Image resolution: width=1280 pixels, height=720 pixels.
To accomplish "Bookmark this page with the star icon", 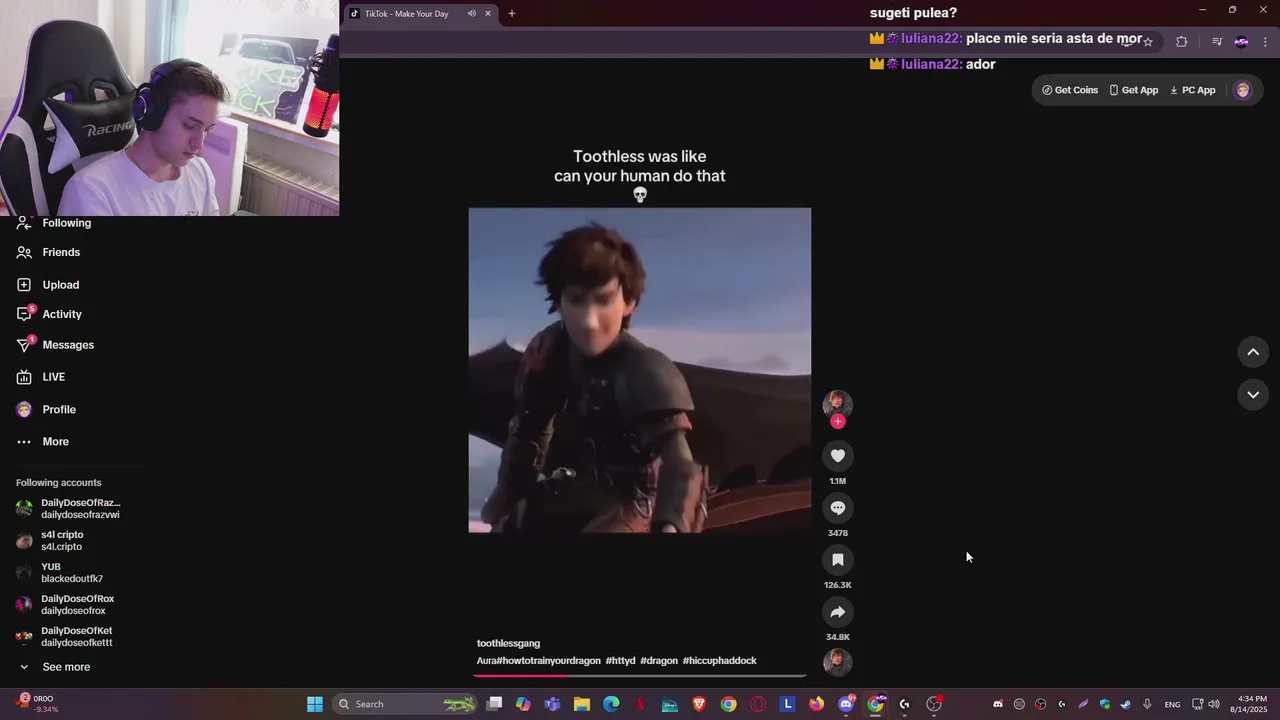I will point(1148,42).
